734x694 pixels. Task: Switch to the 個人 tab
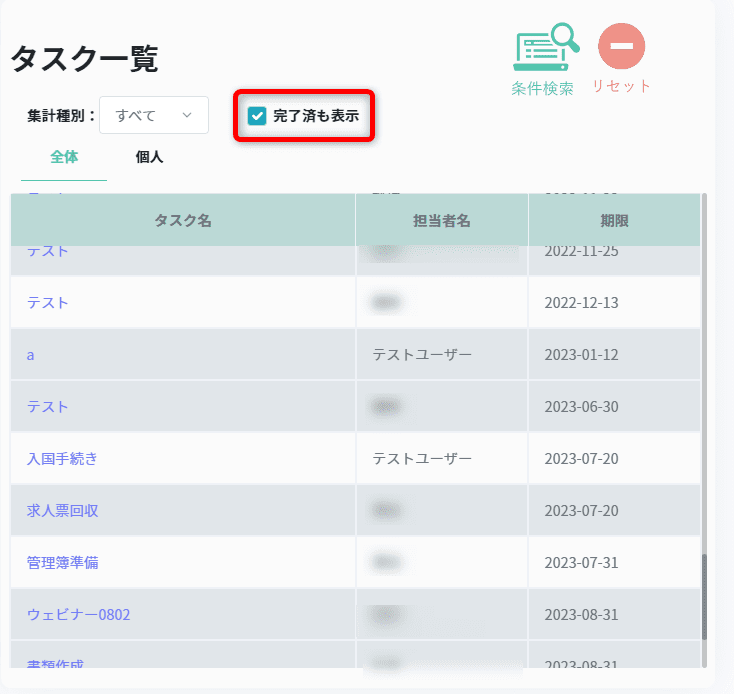[x=149, y=157]
